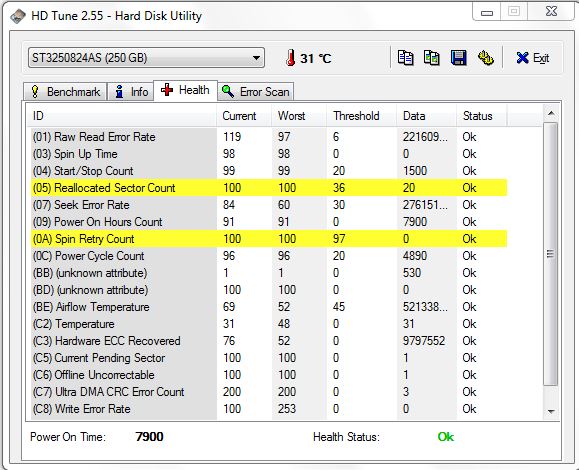The width and height of the screenshot is (579, 470).
Task: Click threshold value 97 in Spin Retry row
Action: (339, 239)
